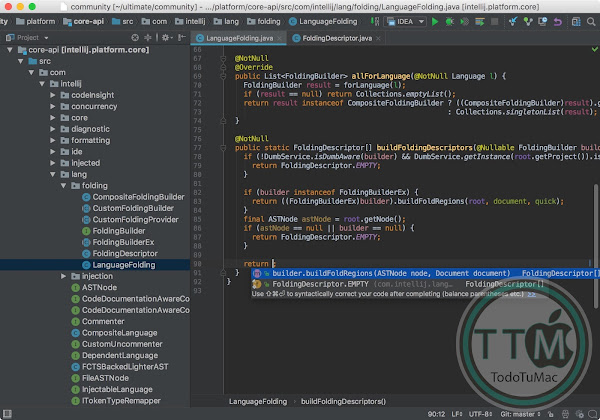Click the Update Project VCS icon
Screen dimensions: 600x420
coord(515,19)
